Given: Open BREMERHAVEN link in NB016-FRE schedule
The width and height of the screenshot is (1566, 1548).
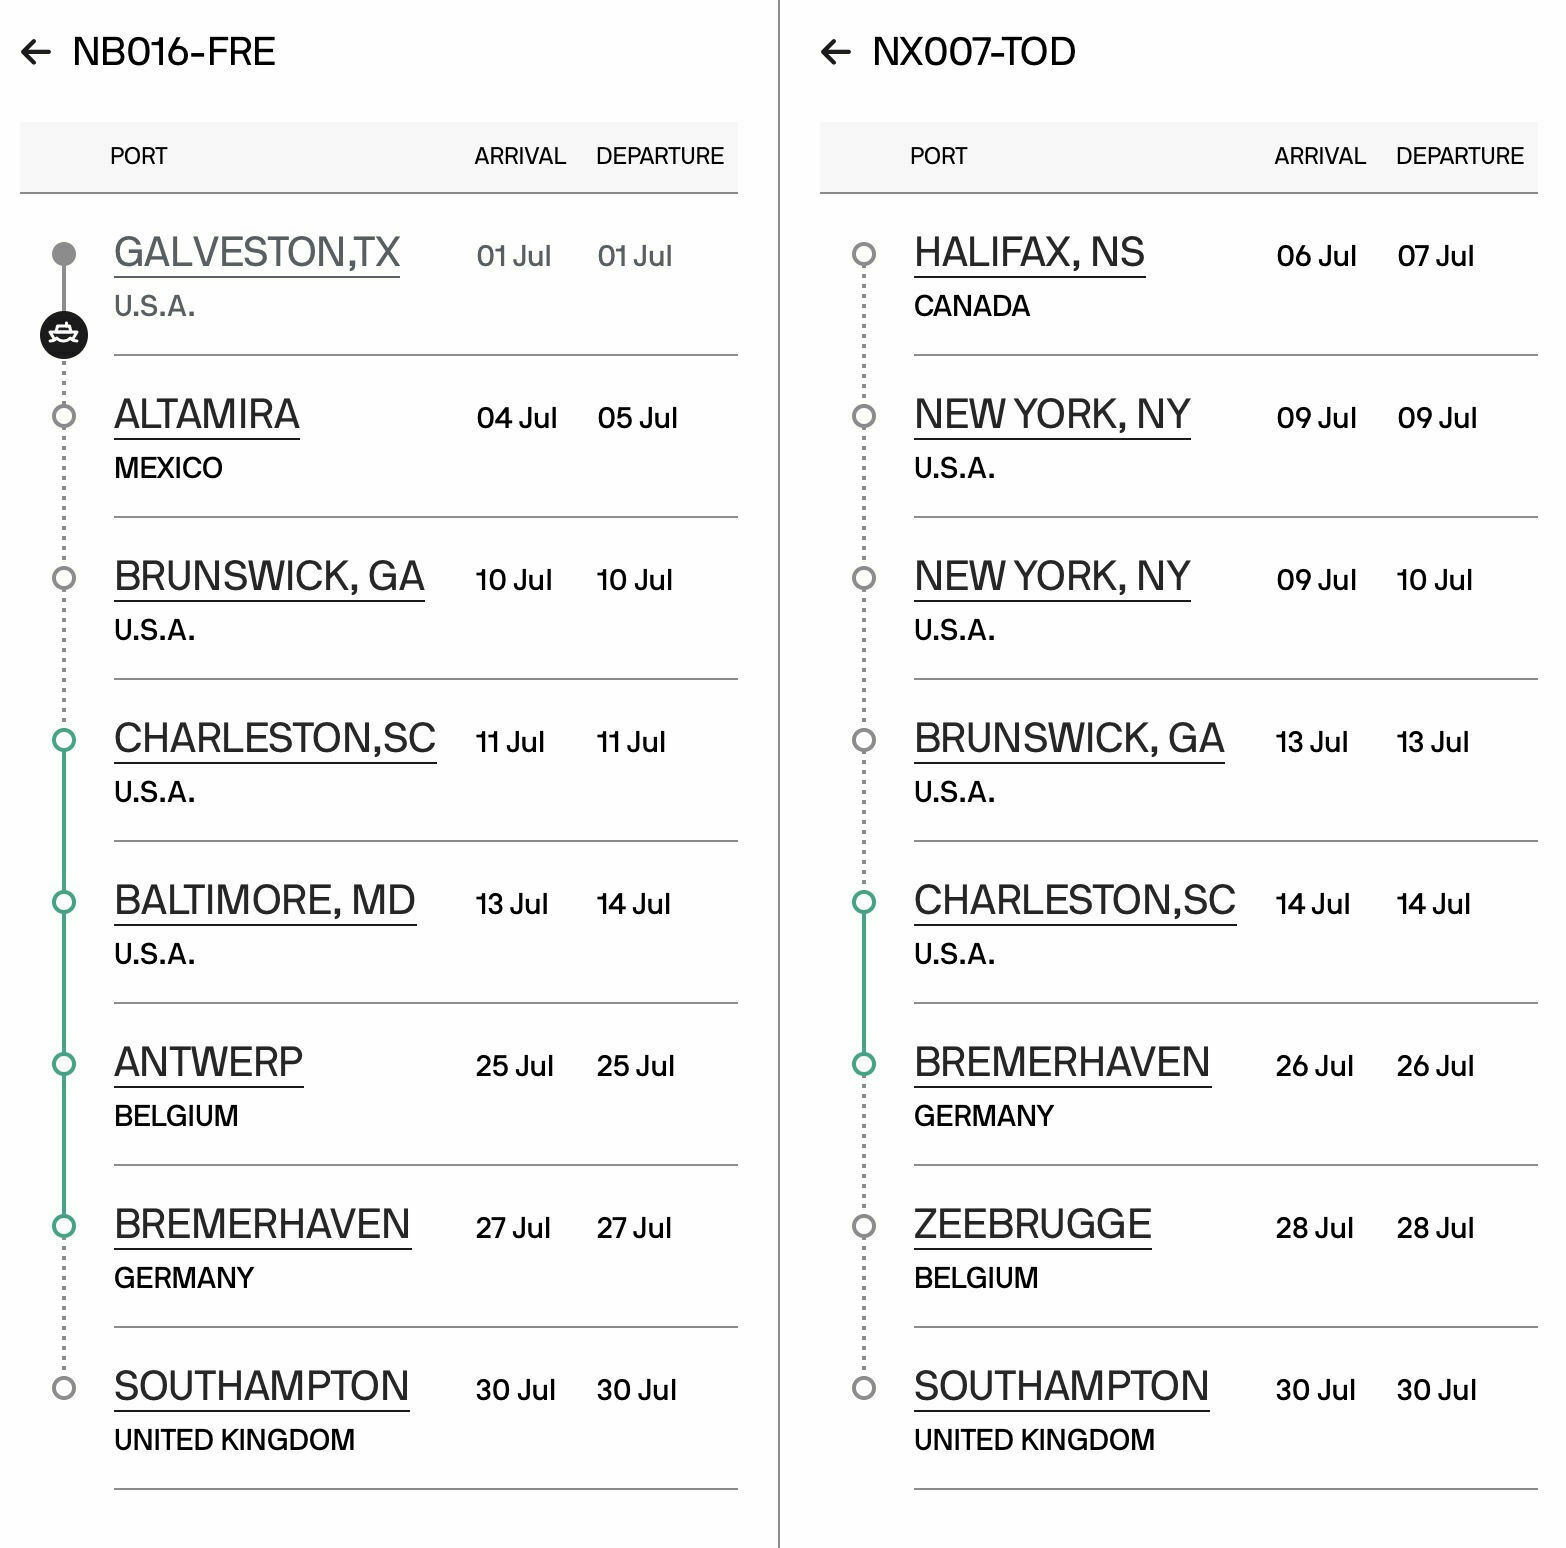Looking at the screenshot, I should pyautogui.click(x=262, y=1225).
